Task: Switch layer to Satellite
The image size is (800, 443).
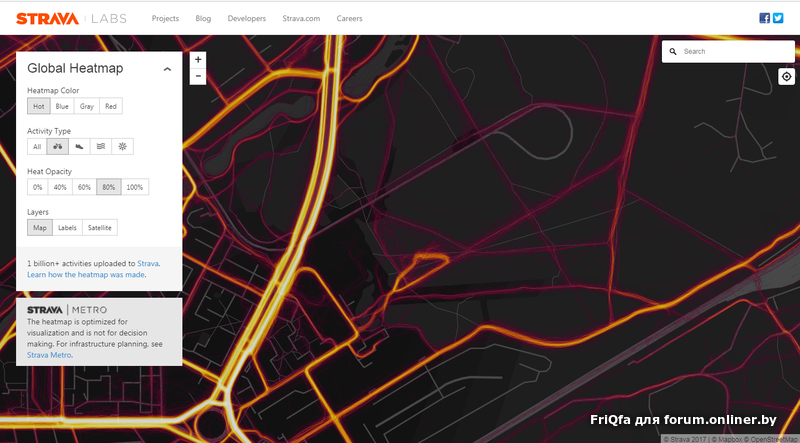Action: (99, 228)
